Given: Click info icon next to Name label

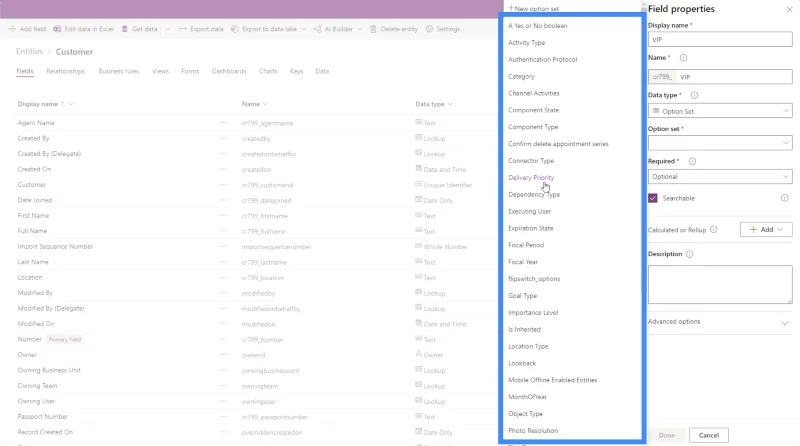Looking at the screenshot, I should point(683,58).
